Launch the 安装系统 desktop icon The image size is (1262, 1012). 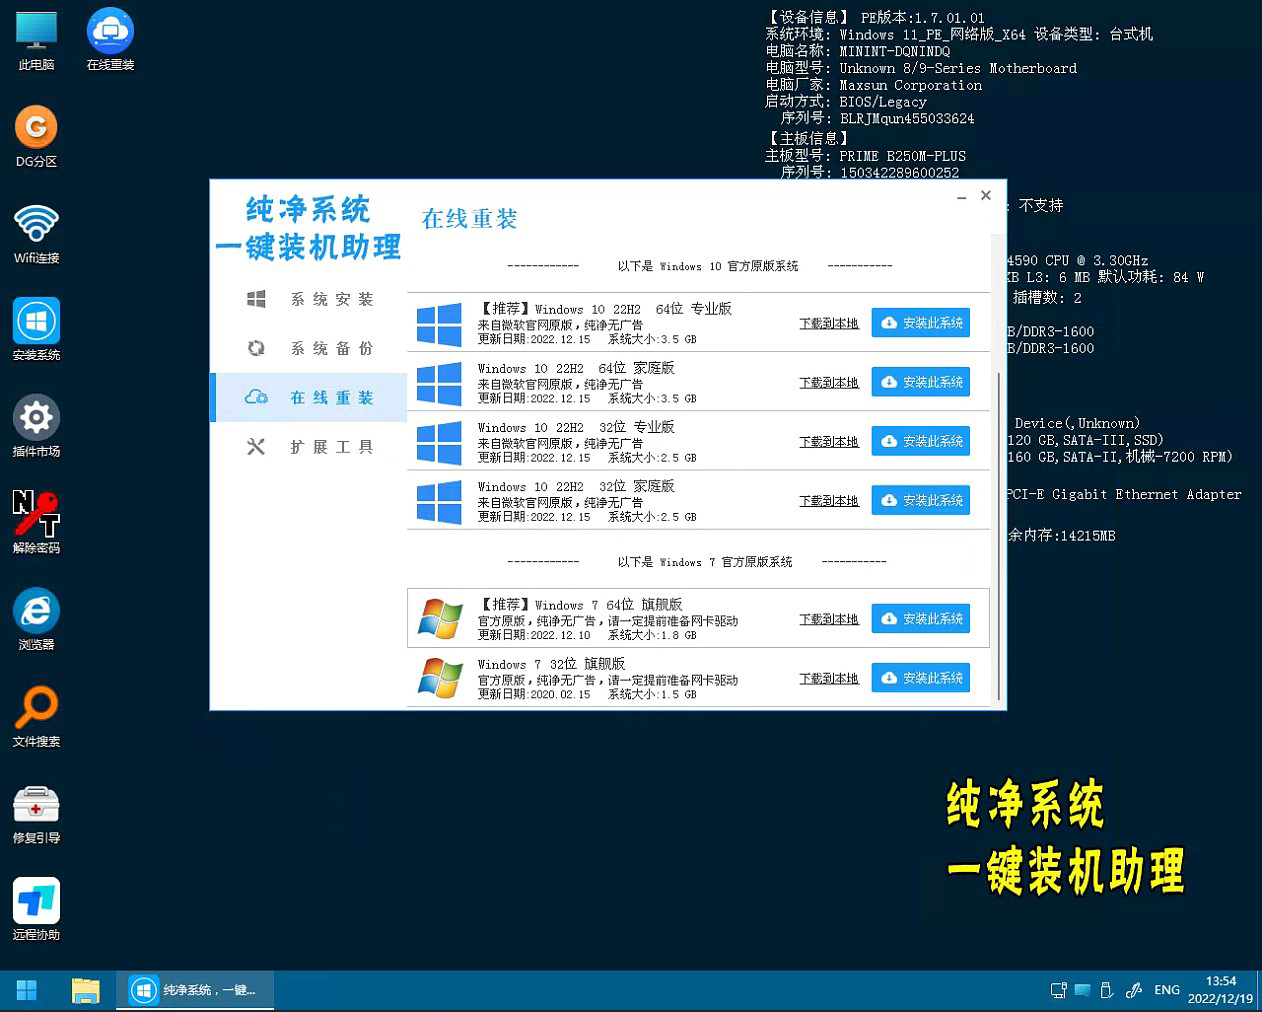tap(36, 330)
